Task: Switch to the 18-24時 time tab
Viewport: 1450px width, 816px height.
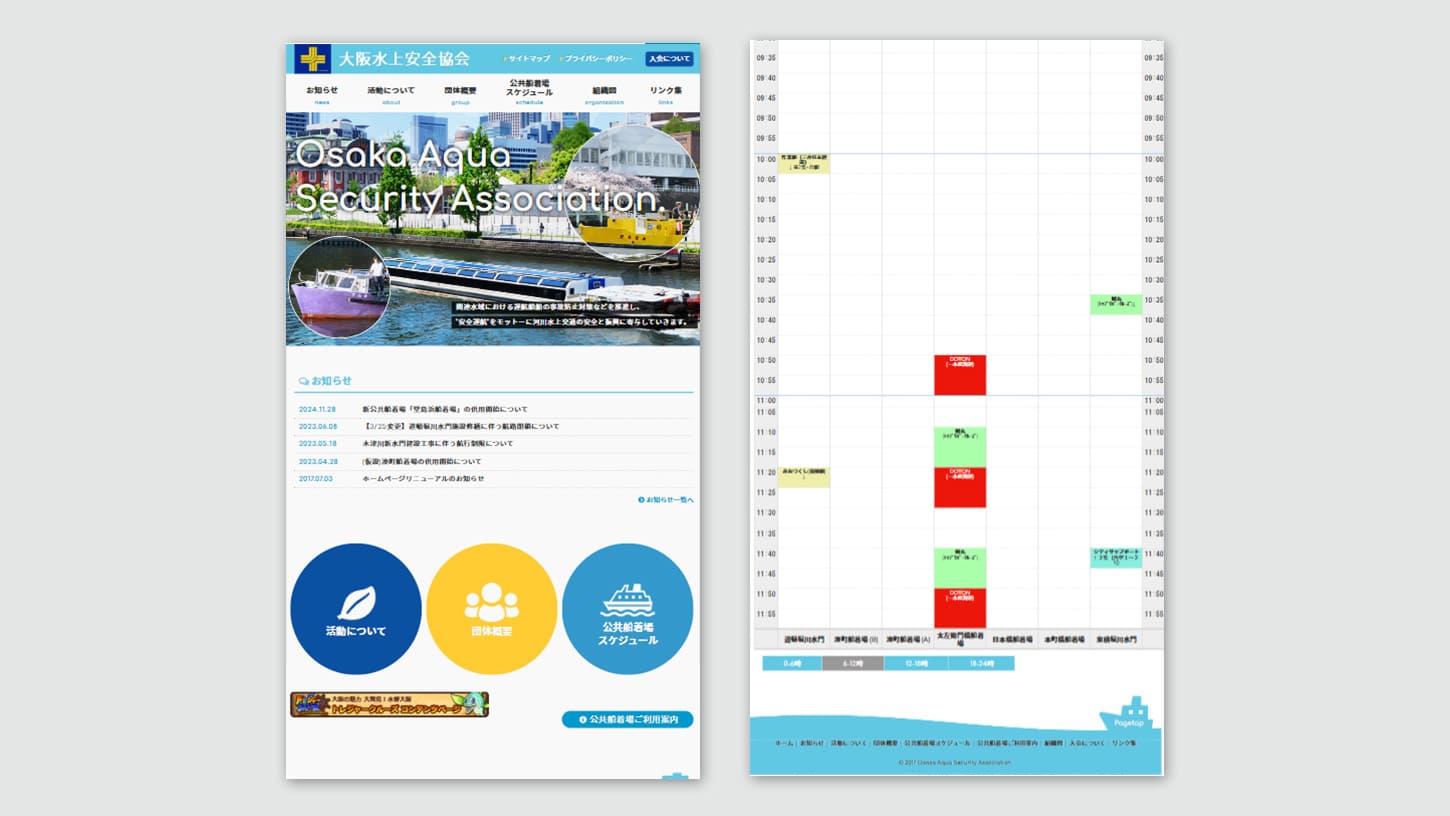Action: pyautogui.click(x=981, y=663)
